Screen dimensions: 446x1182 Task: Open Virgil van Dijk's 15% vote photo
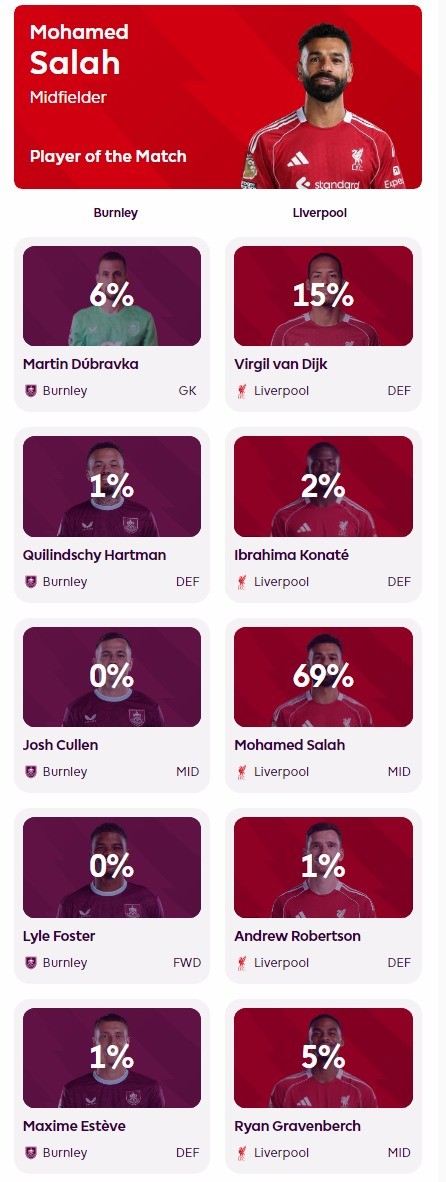click(x=323, y=296)
